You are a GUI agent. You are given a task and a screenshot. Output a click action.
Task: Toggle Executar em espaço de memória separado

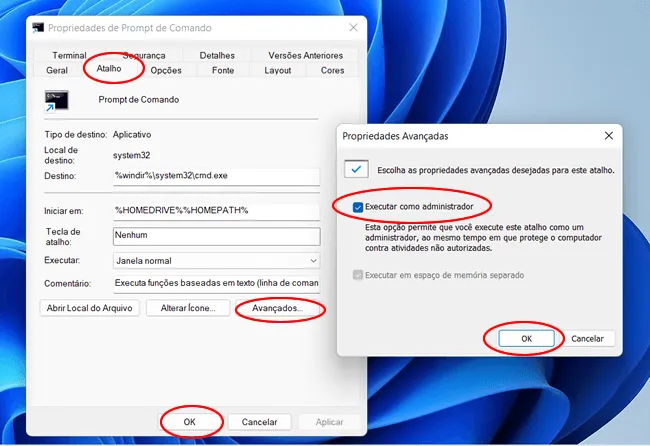pyautogui.click(x=359, y=275)
